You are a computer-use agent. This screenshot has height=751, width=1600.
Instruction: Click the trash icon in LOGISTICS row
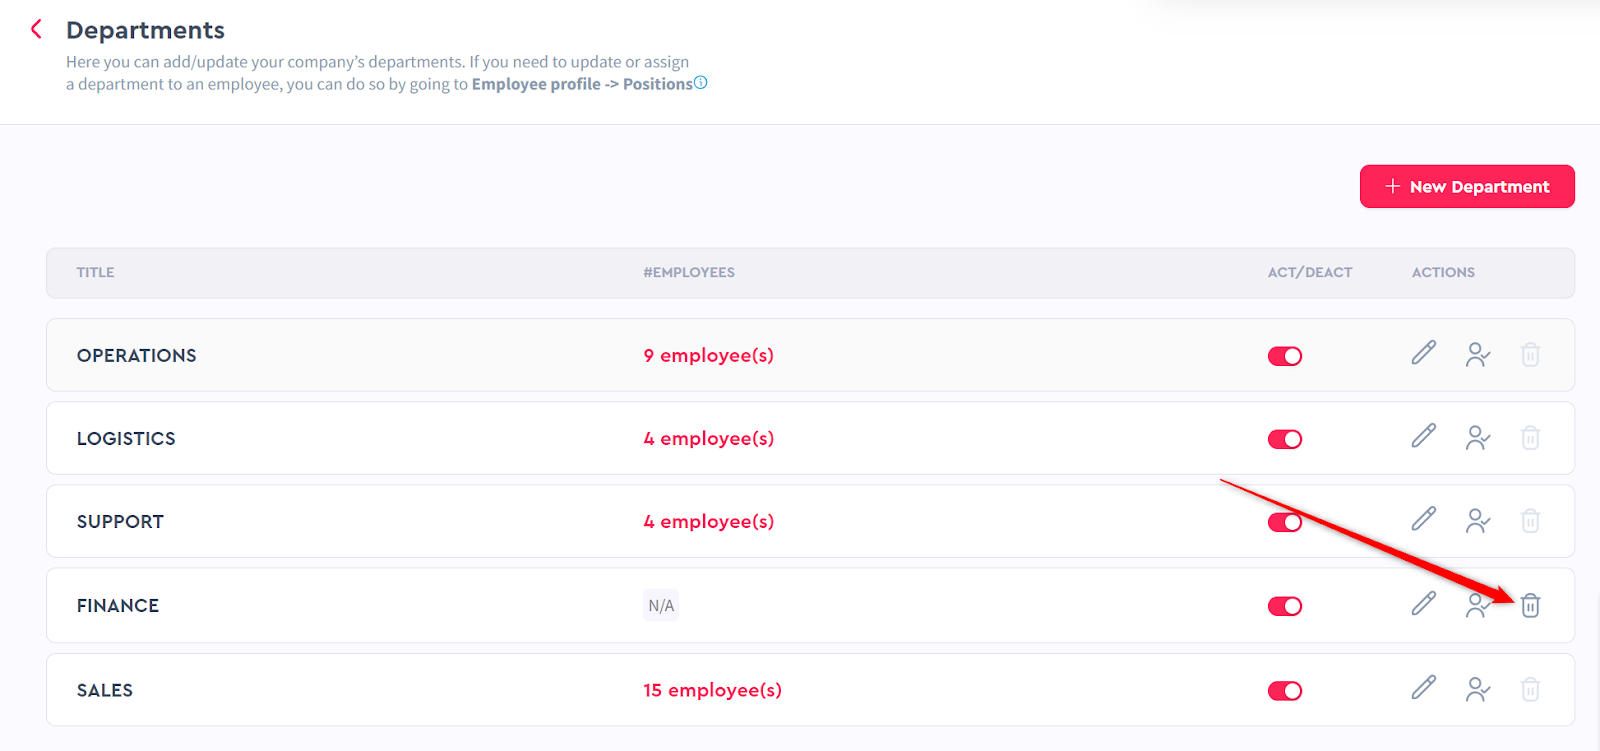[x=1530, y=438]
